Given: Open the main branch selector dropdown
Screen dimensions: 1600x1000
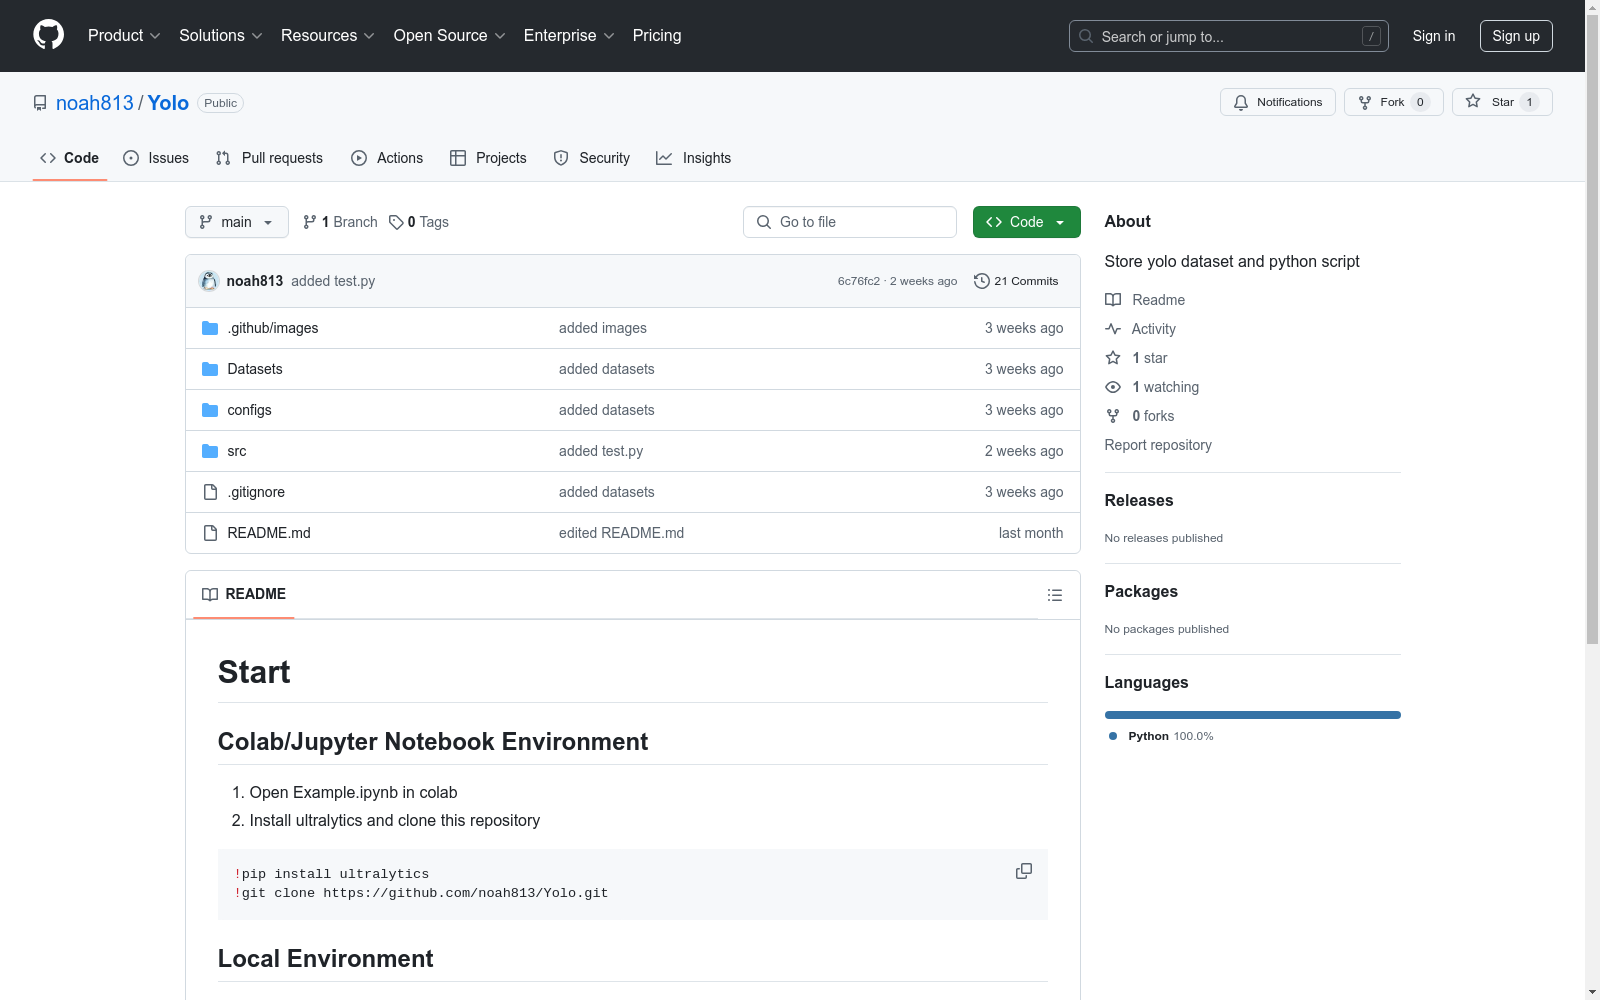Looking at the screenshot, I should [x=237, y=222].
